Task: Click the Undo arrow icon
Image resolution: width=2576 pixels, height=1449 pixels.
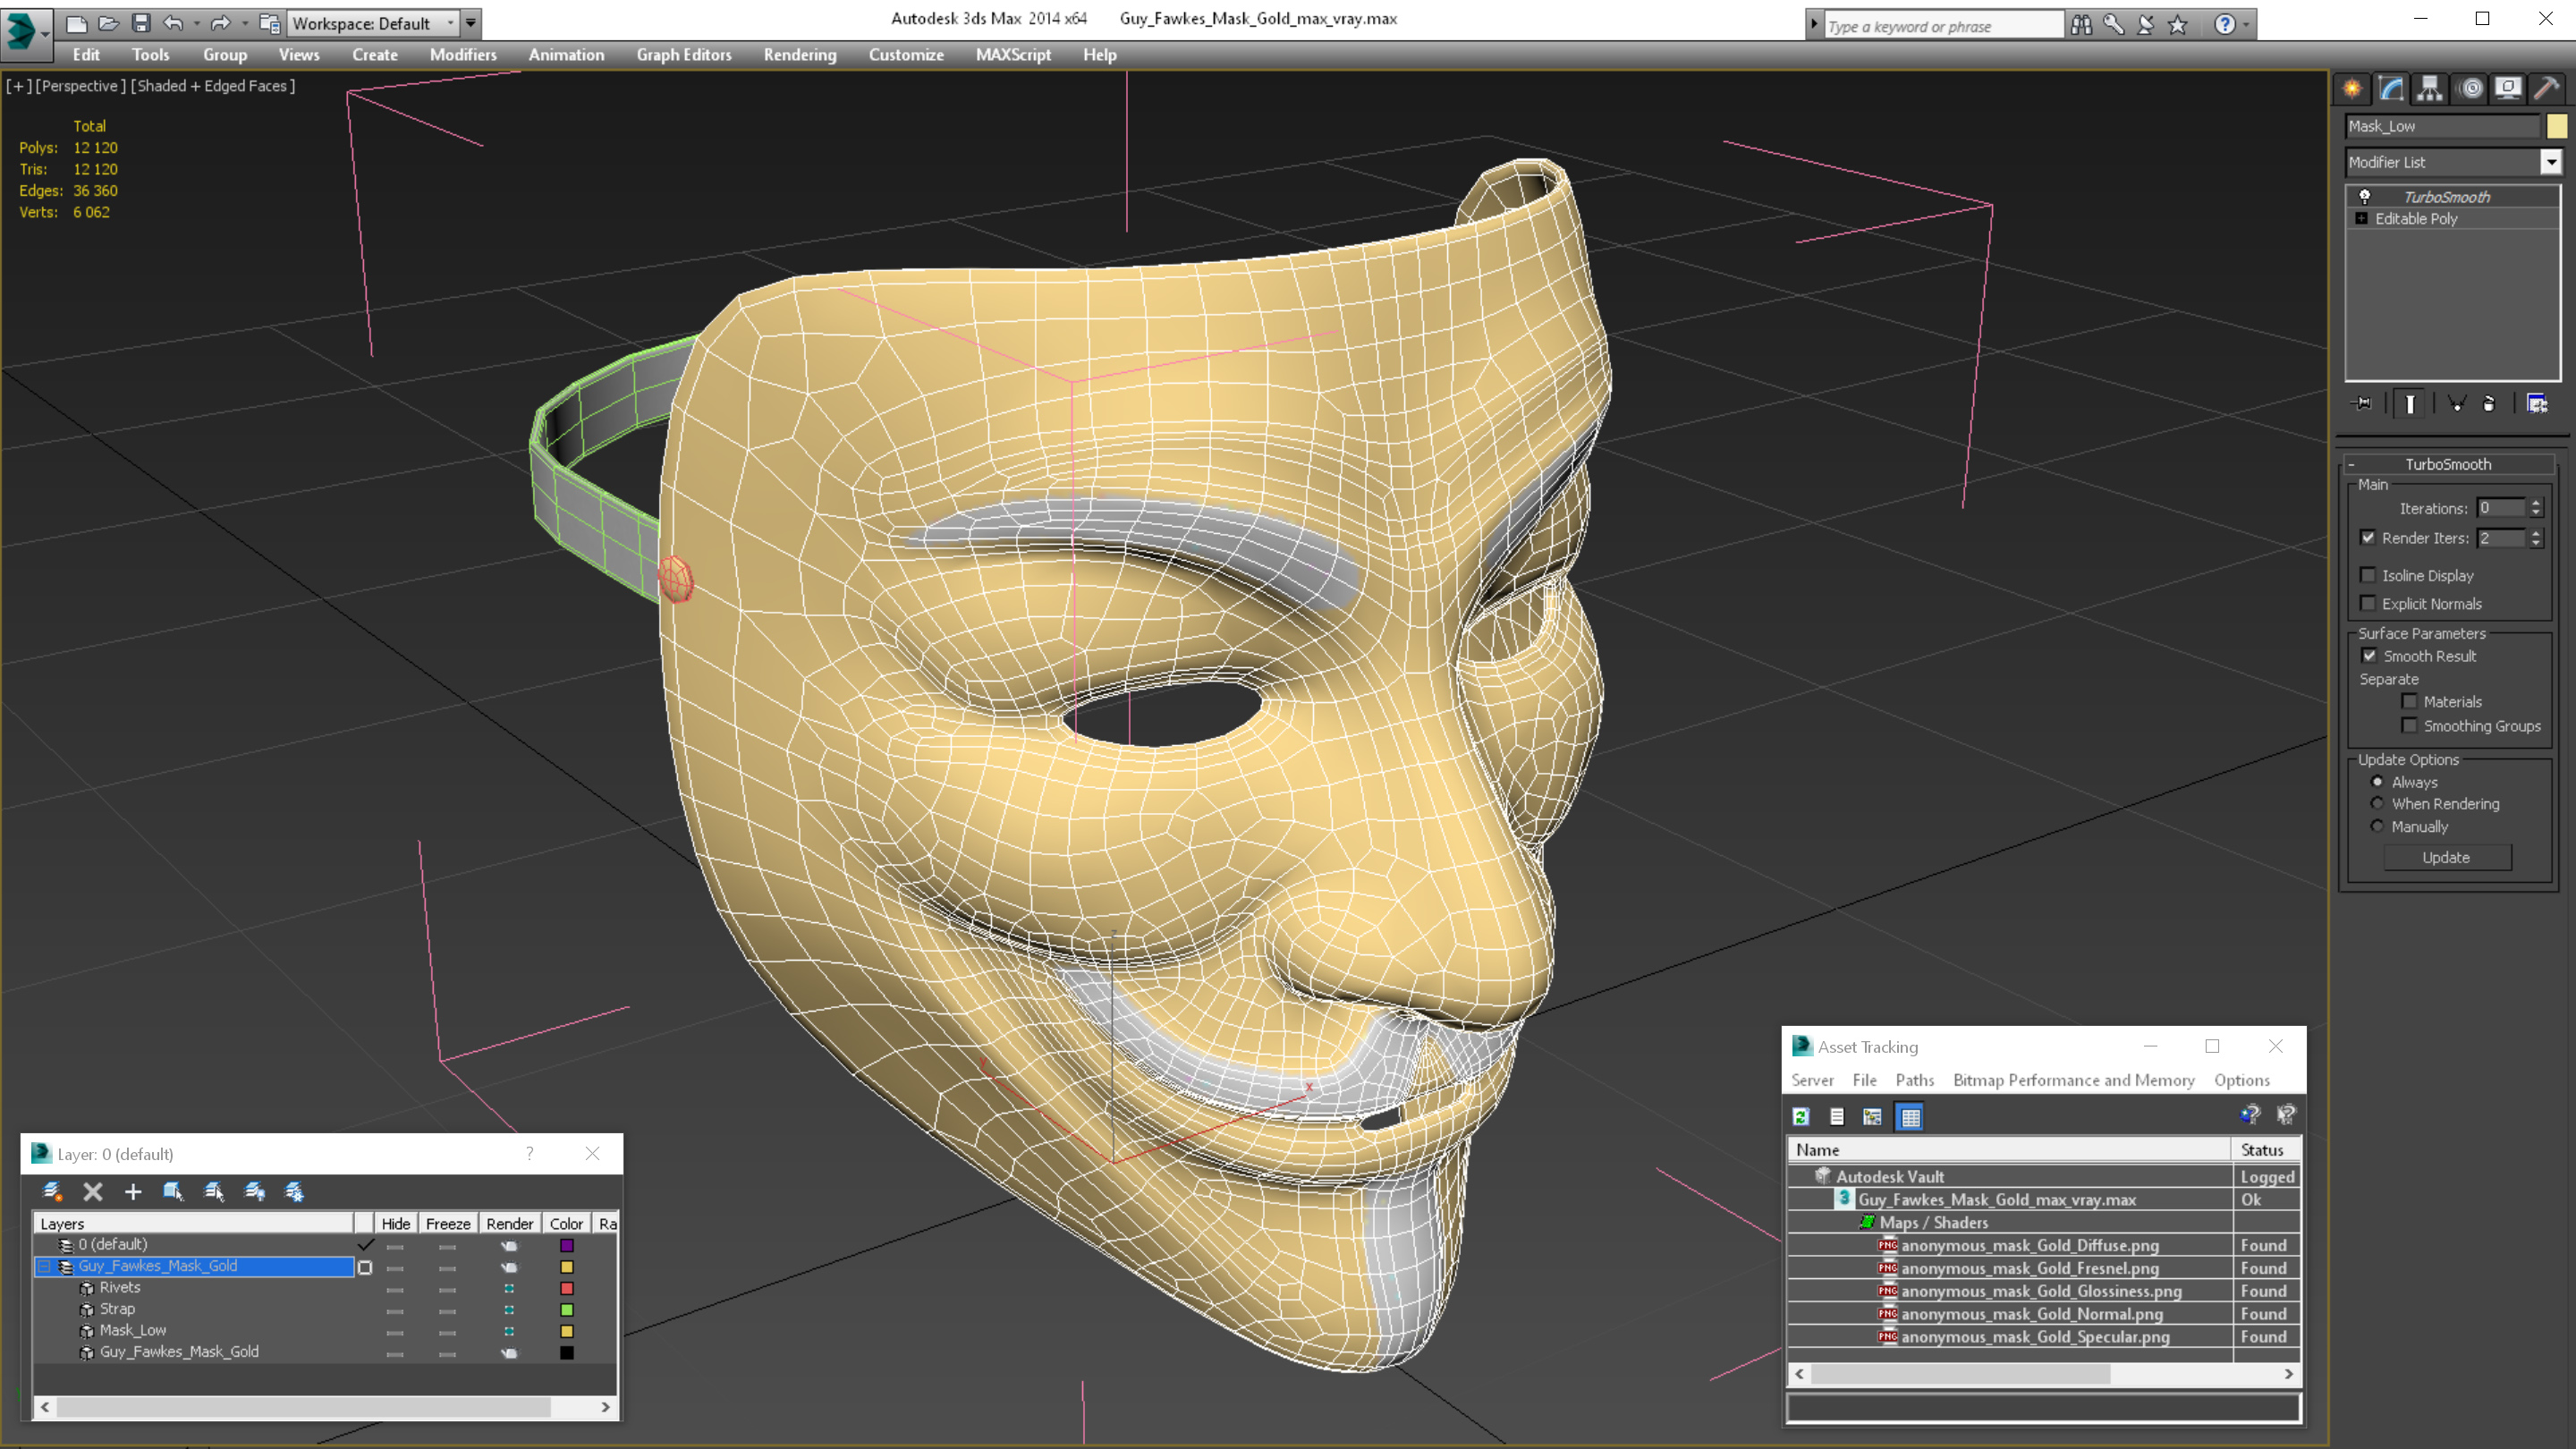Action: 173,22
